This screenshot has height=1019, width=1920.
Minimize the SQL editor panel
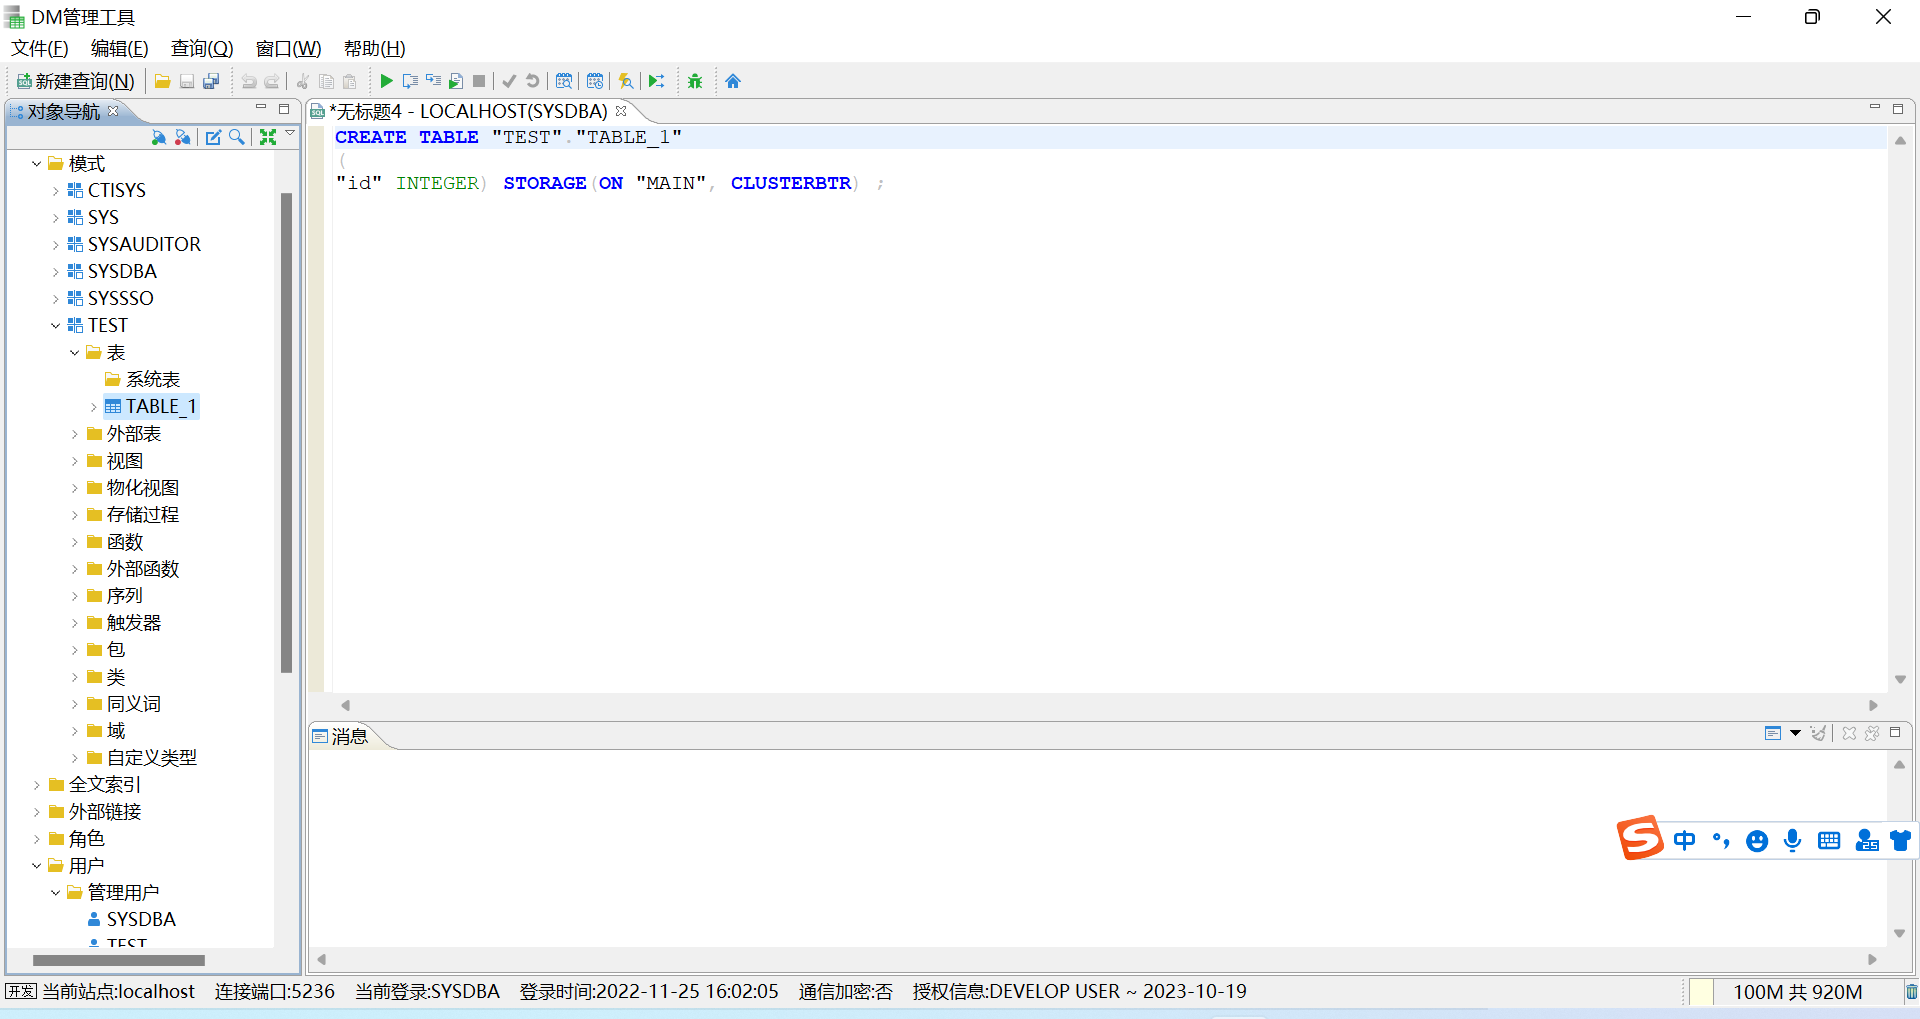tap(1875, 108)
